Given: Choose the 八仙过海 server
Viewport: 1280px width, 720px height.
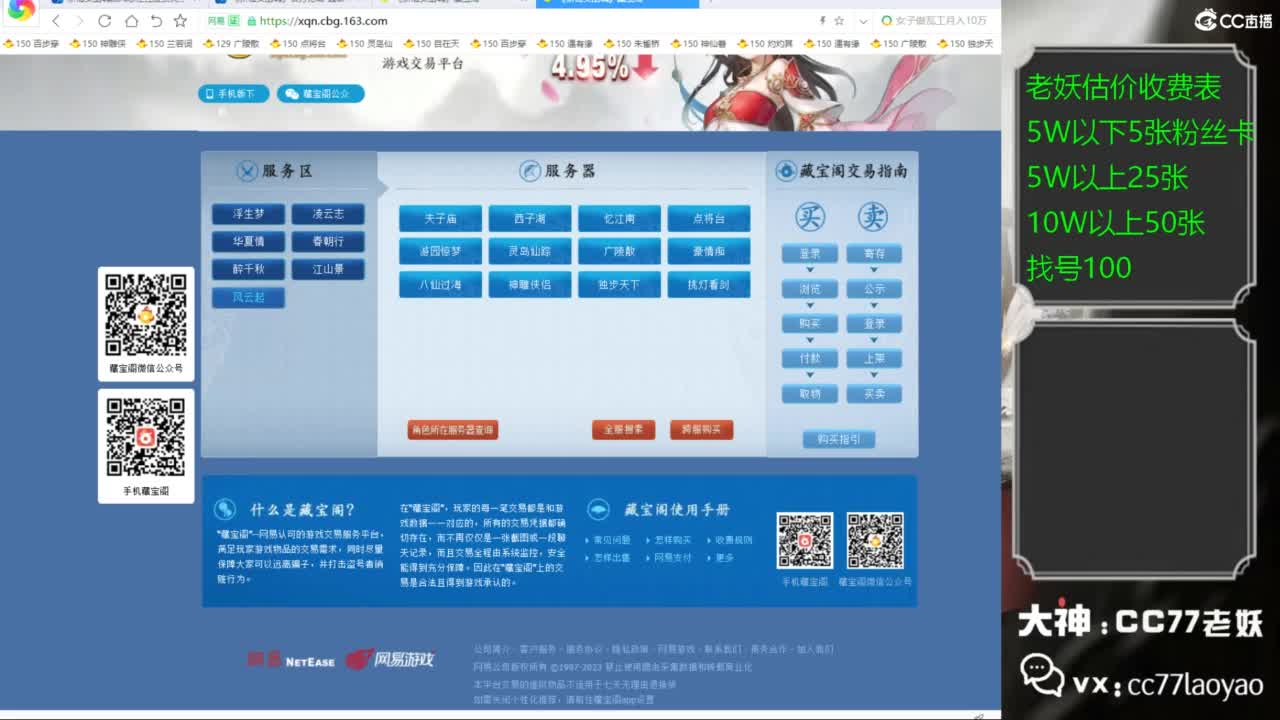Looking at the screenshot, I should 440,284.
